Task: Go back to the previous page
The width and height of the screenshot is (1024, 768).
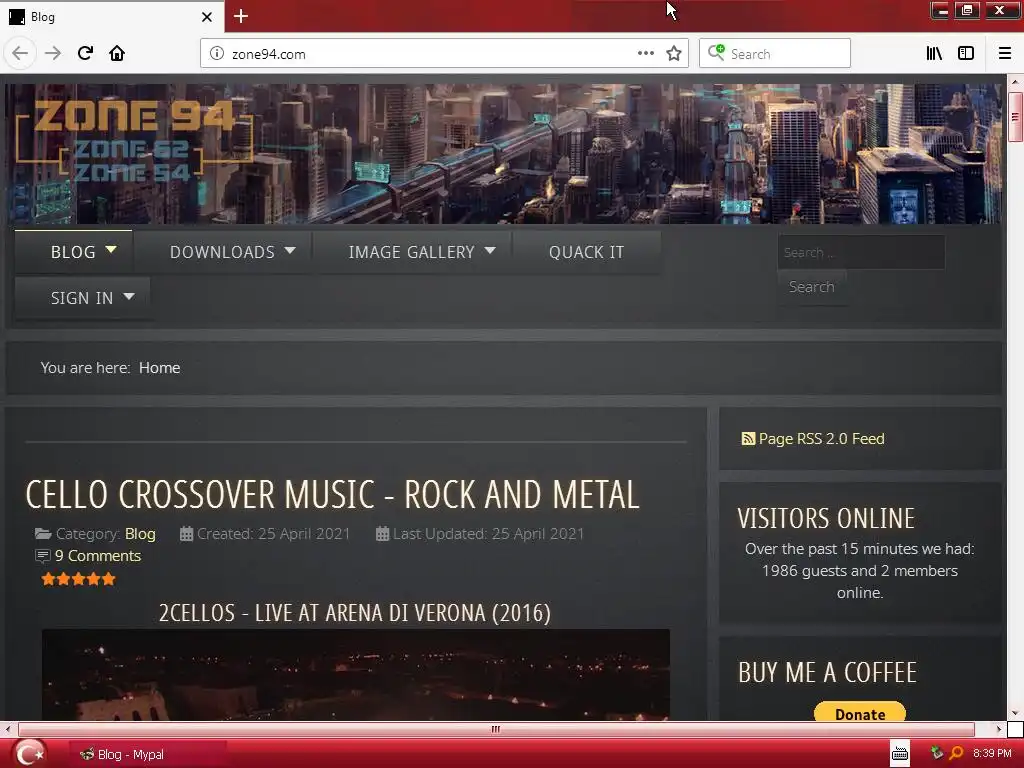Action: (20, 53)
